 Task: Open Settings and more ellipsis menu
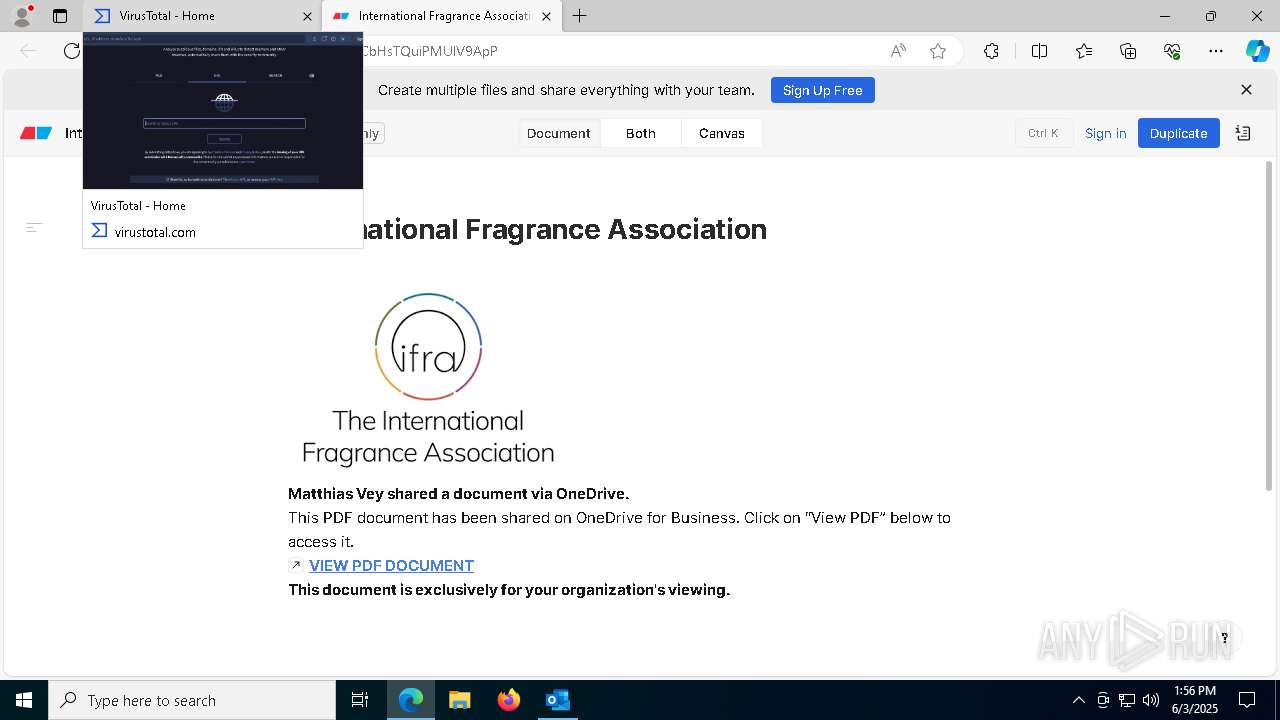pyautogui.click(x=1216, y=51)
